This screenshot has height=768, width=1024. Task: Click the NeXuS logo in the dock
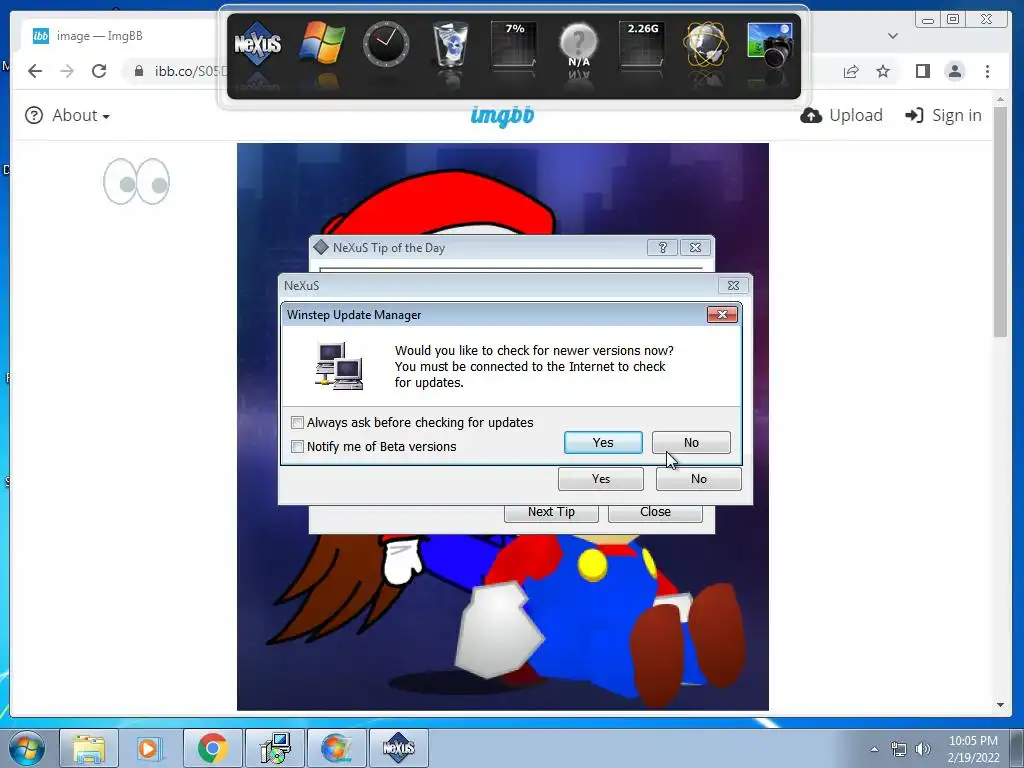click(257, 44)
